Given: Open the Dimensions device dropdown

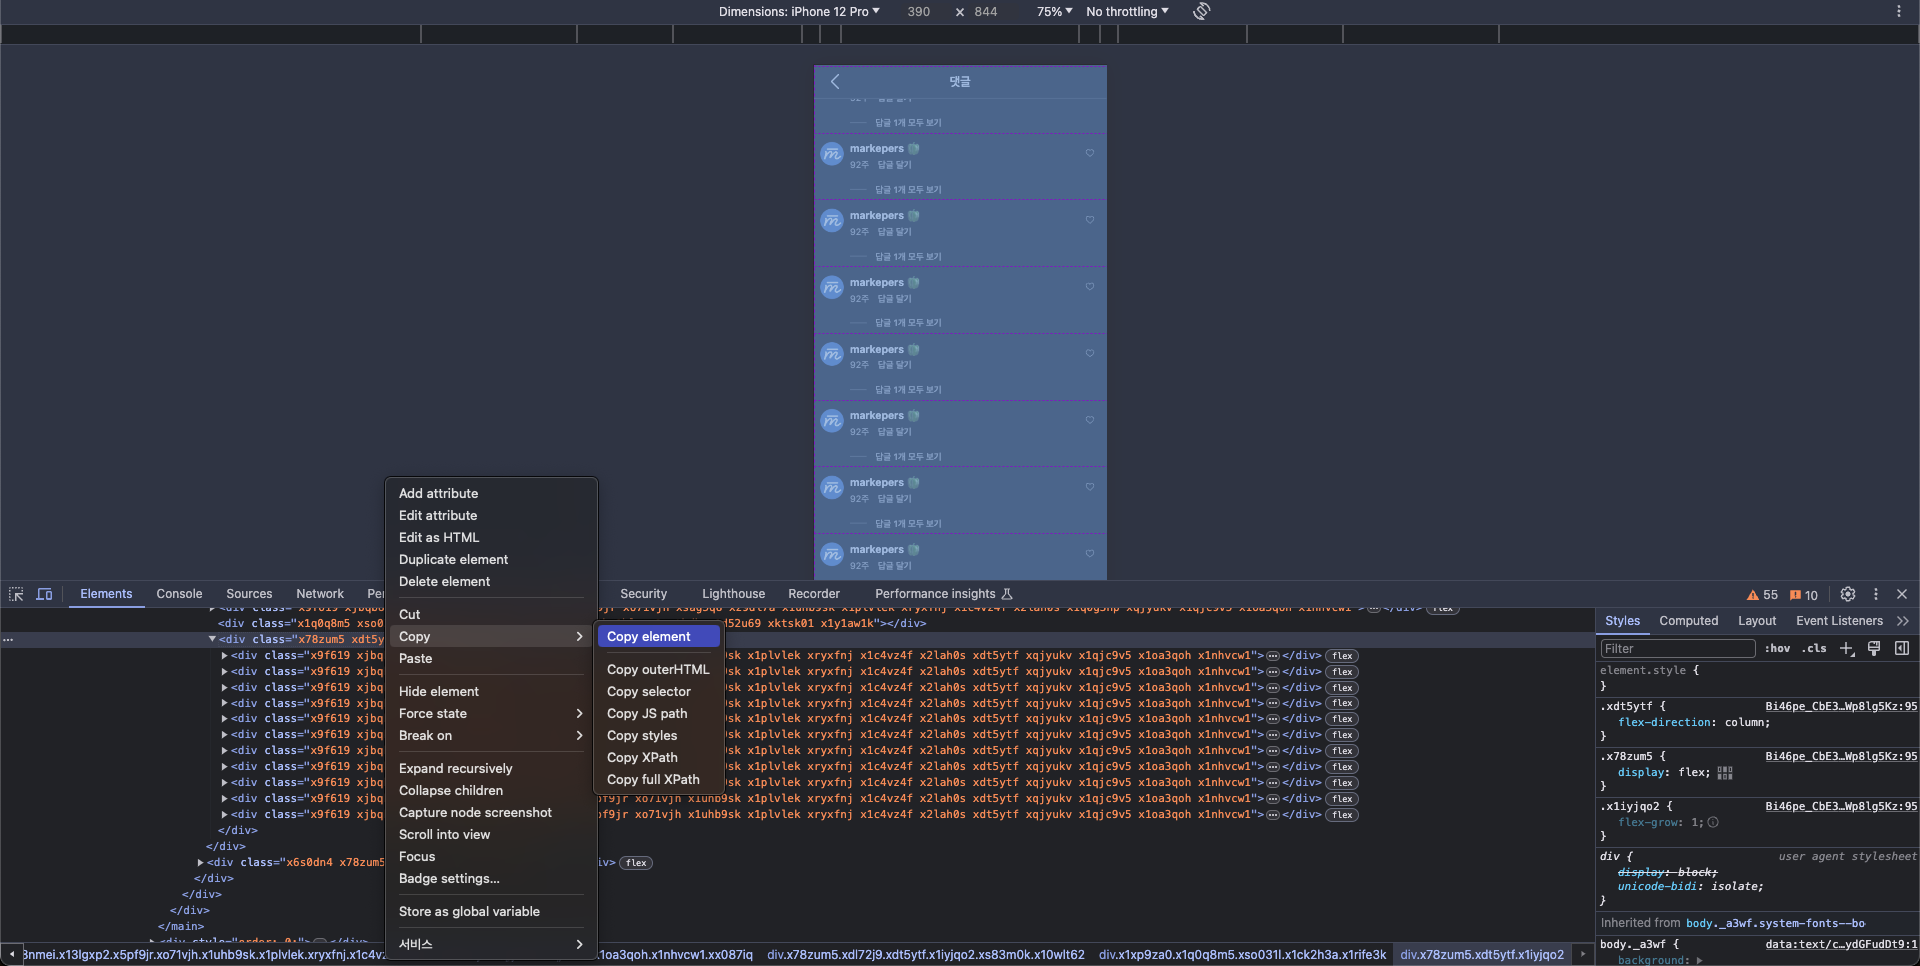Looking at the screenshot, I should 799,12.
